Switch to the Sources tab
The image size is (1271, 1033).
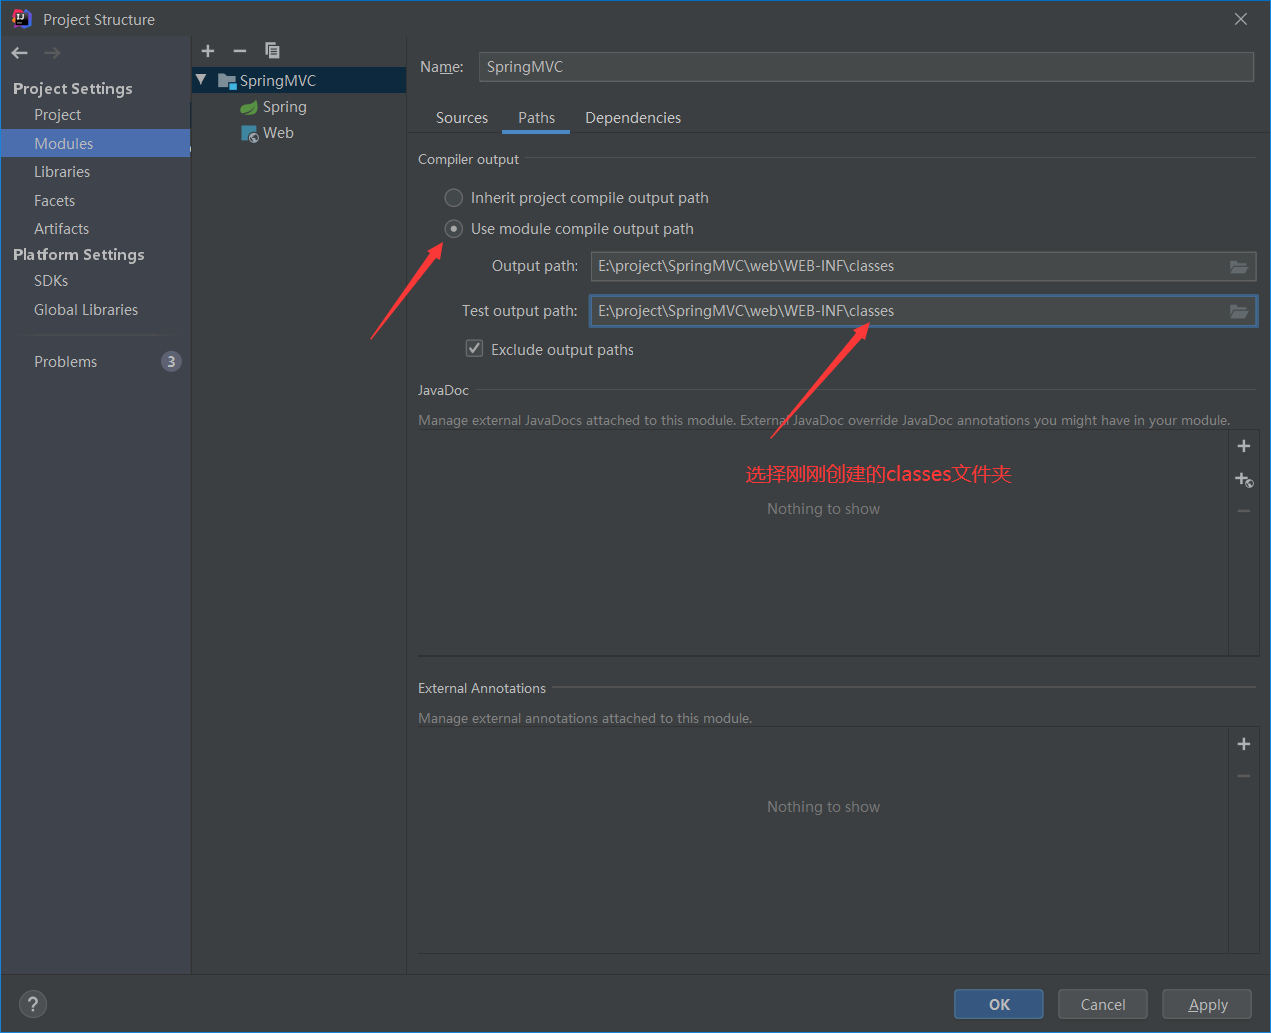coord(462,118)
